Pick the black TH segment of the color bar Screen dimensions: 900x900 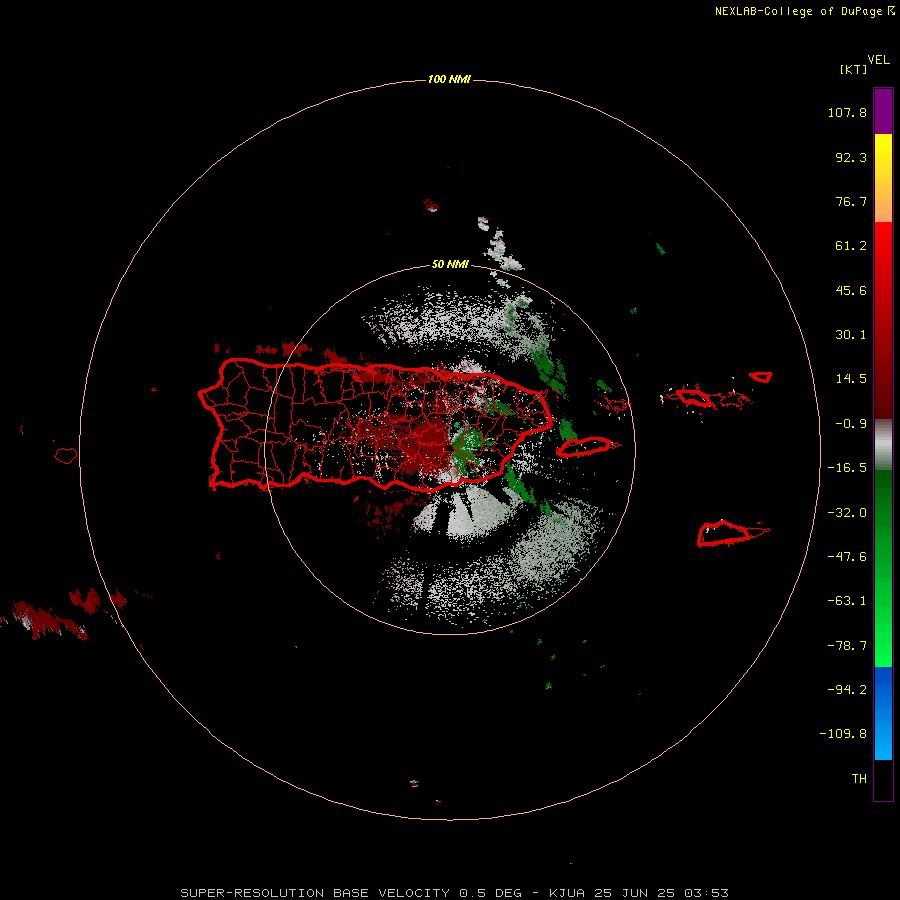[x=883, y=779]
